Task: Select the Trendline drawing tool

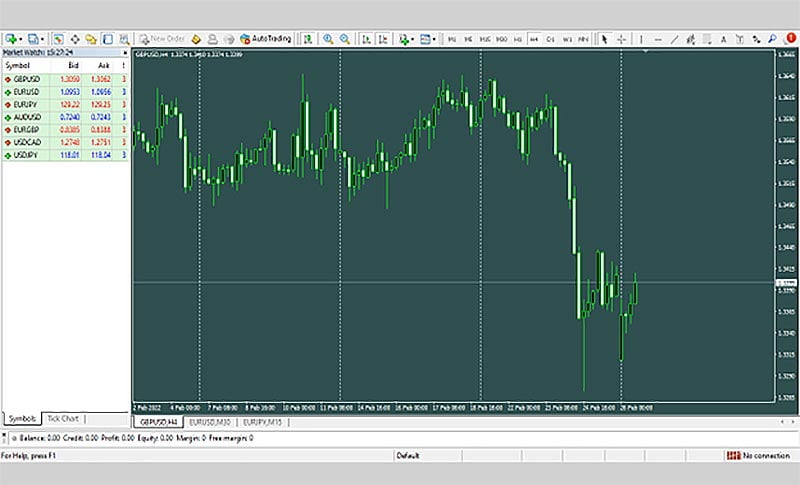Action: point(674,39)
